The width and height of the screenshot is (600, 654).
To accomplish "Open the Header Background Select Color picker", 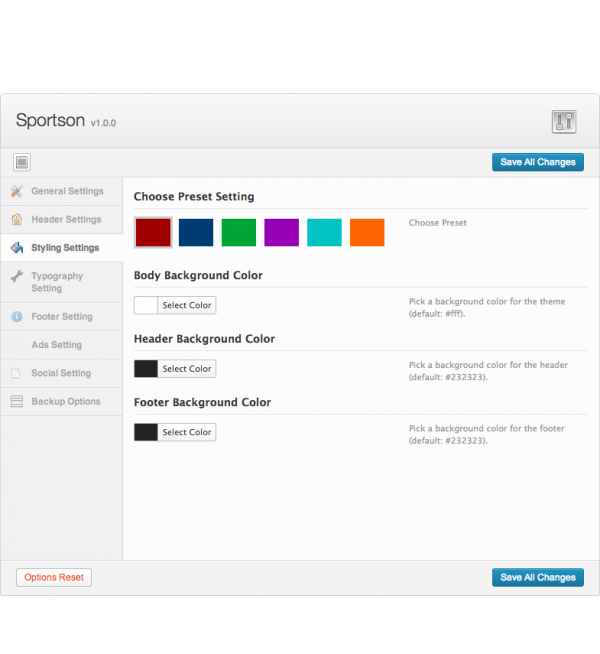I will click(x=187, y=369).
